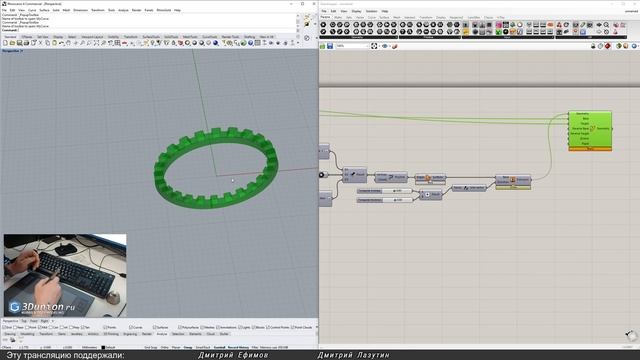
Task: Click the black layer color swatch in status bar
Action: click(103, 347)
